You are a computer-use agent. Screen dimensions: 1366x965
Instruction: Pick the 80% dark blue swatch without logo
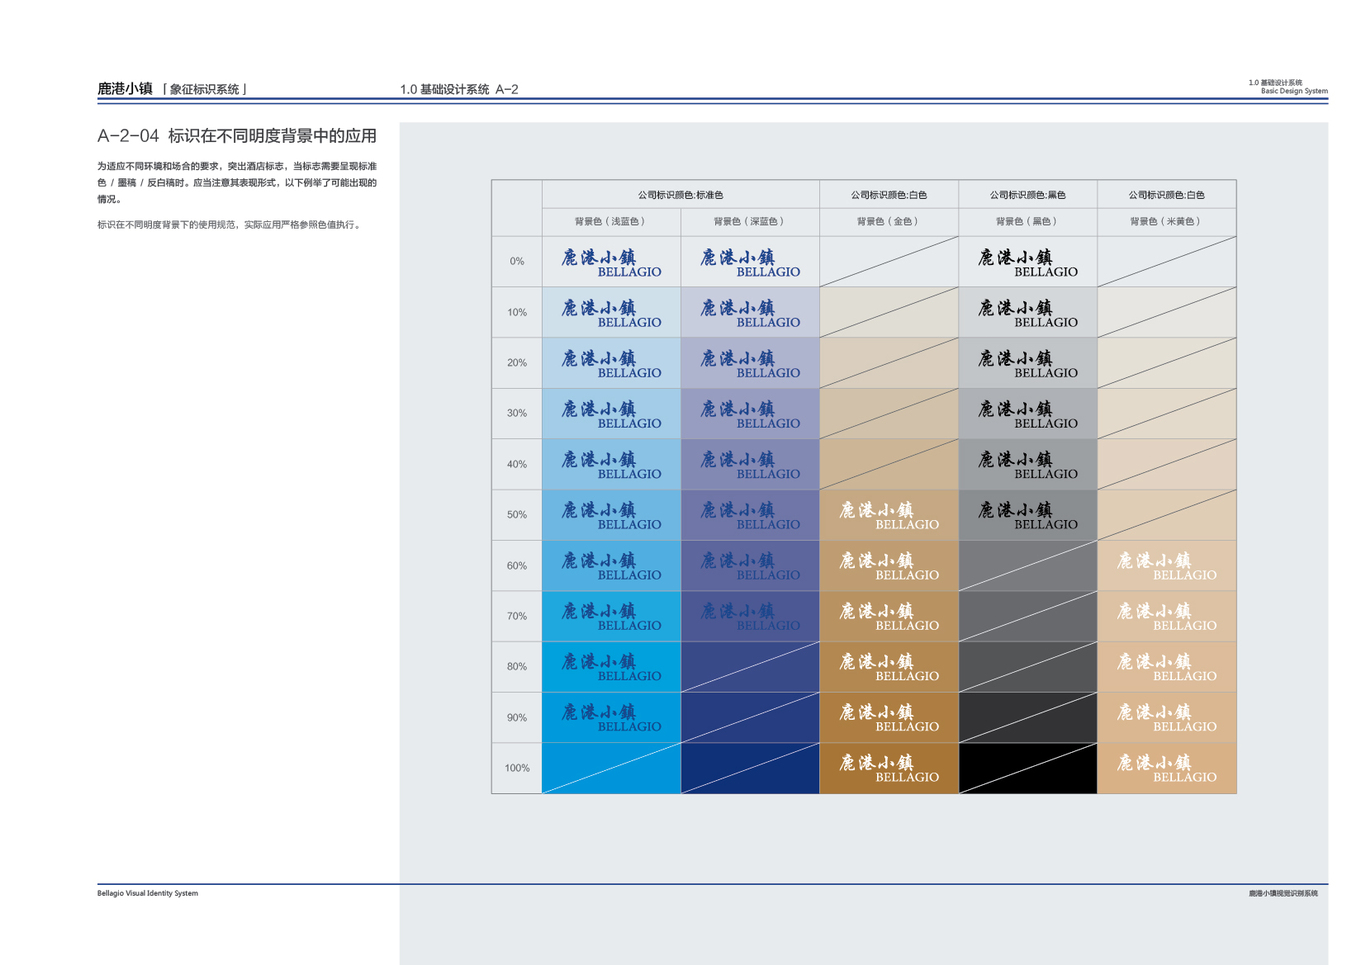point(750,666)
